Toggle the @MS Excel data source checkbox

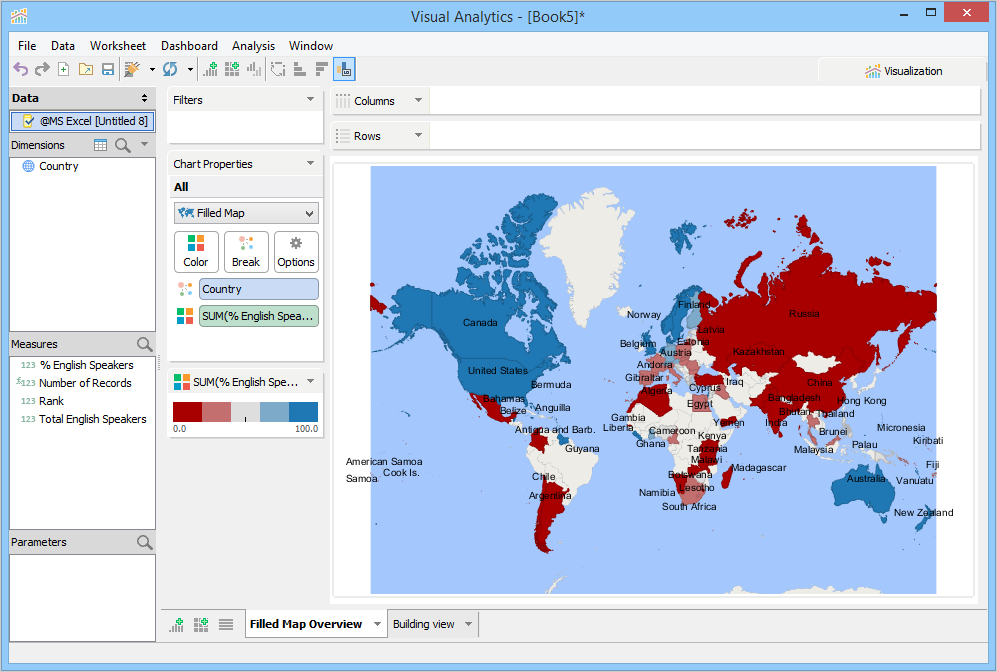pyautogui.click(x=28, y=121)
